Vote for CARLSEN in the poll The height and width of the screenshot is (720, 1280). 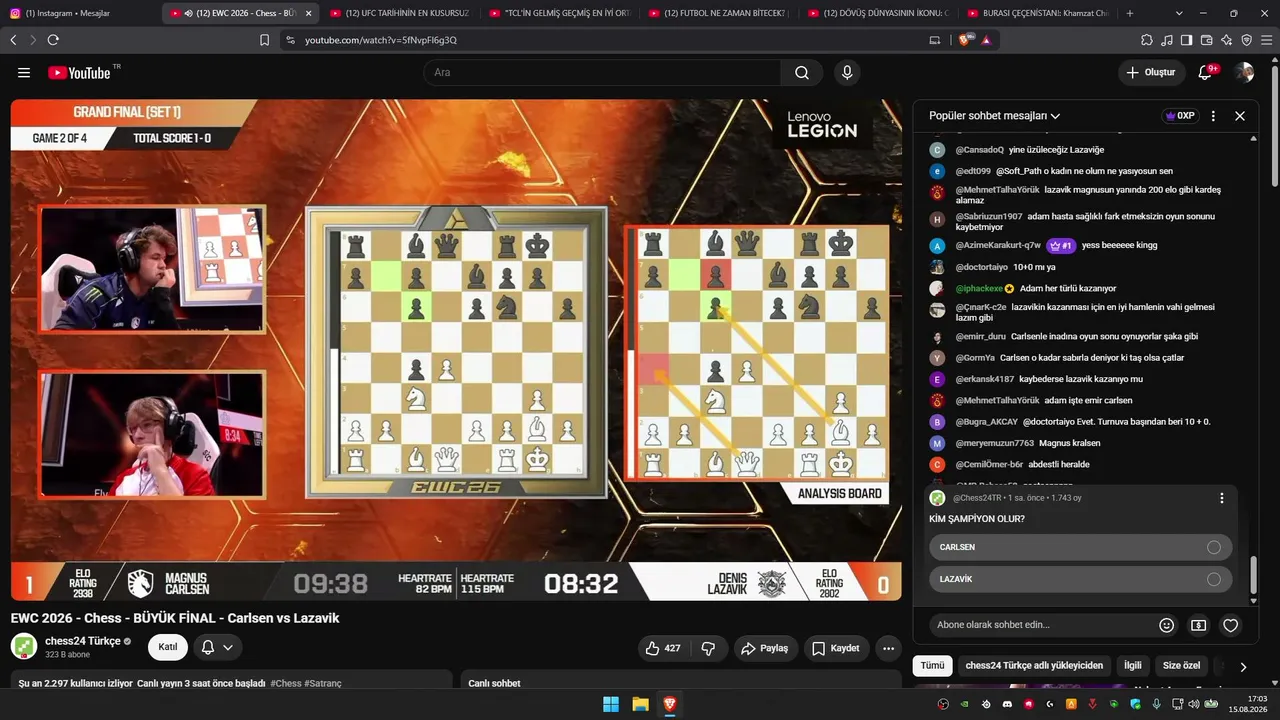1080,547
